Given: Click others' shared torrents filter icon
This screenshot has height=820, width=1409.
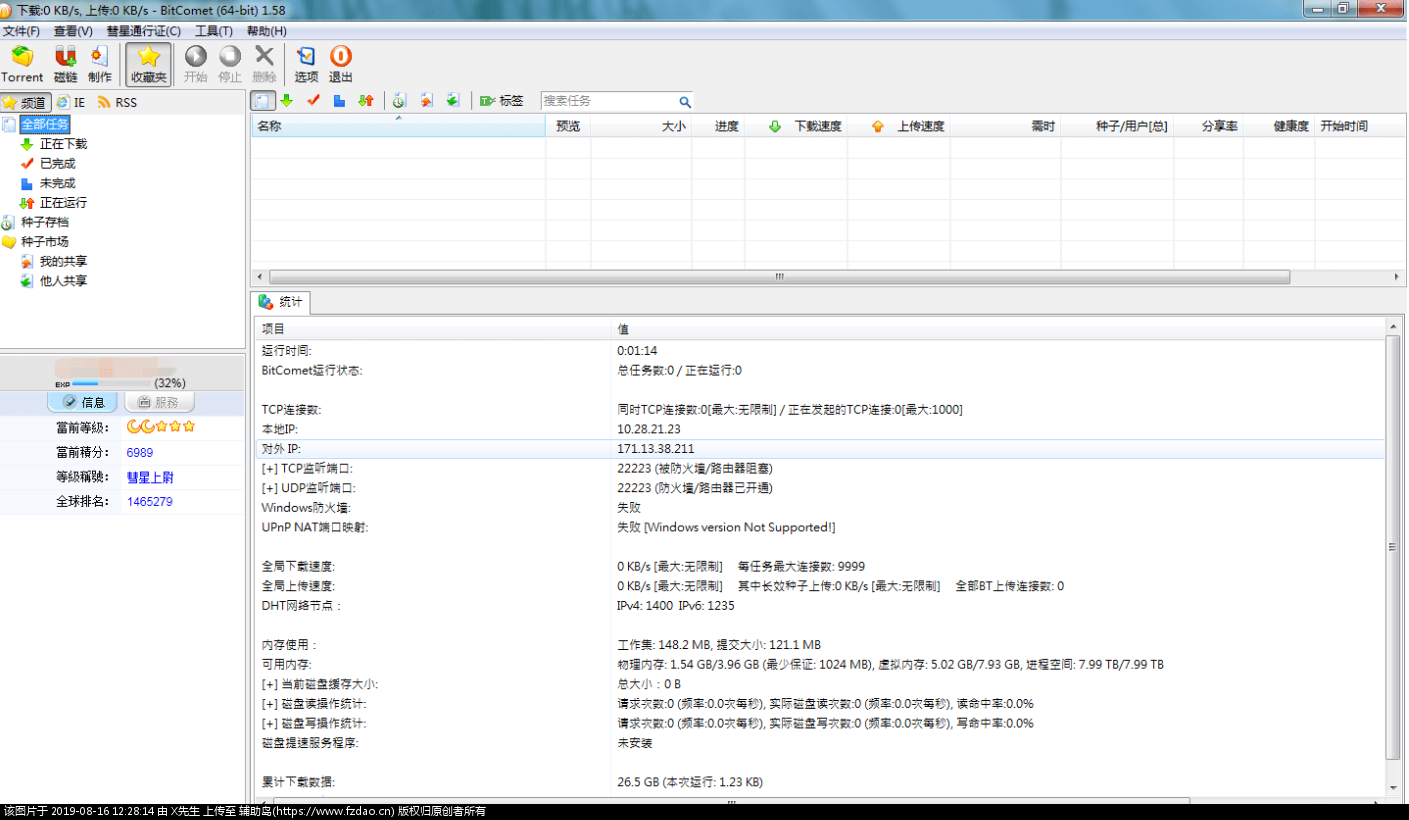Looking at the screenshot, I should coord(452,101).
